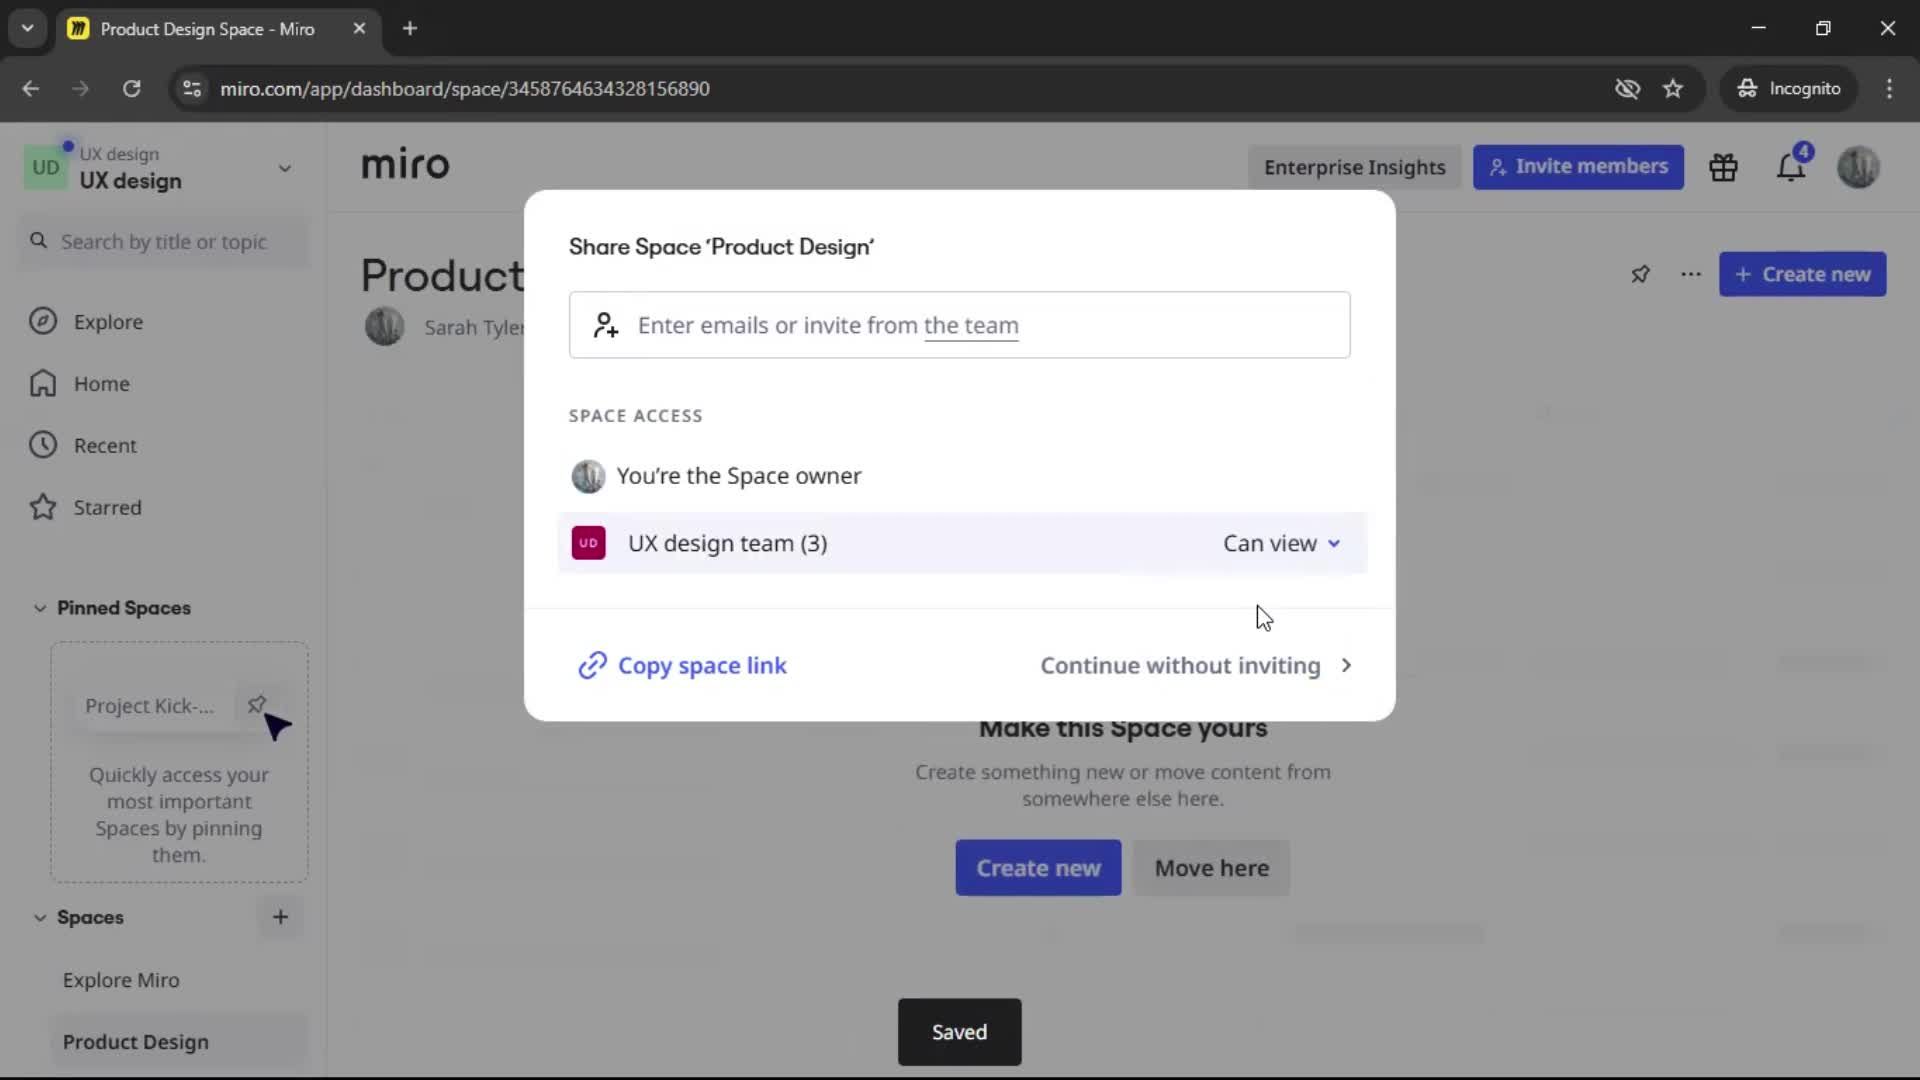The height and width of the screenshot is (1080, 1920).
Task: Go back in browser history
Action: pos(31,89)
